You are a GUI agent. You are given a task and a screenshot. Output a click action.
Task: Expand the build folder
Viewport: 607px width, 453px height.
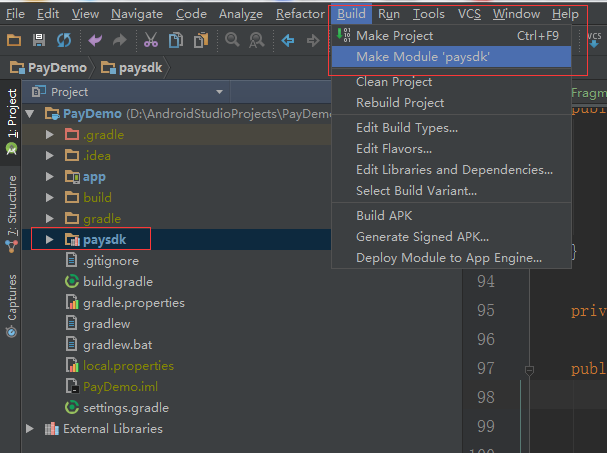pyautogui.click(x=50, y=197)
